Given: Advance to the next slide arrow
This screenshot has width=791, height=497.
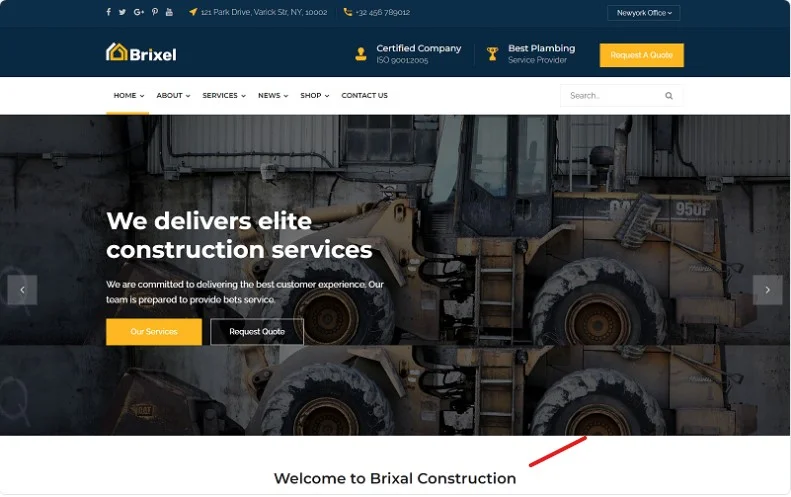Looking at the screenshot, I should tap(767, 290).
